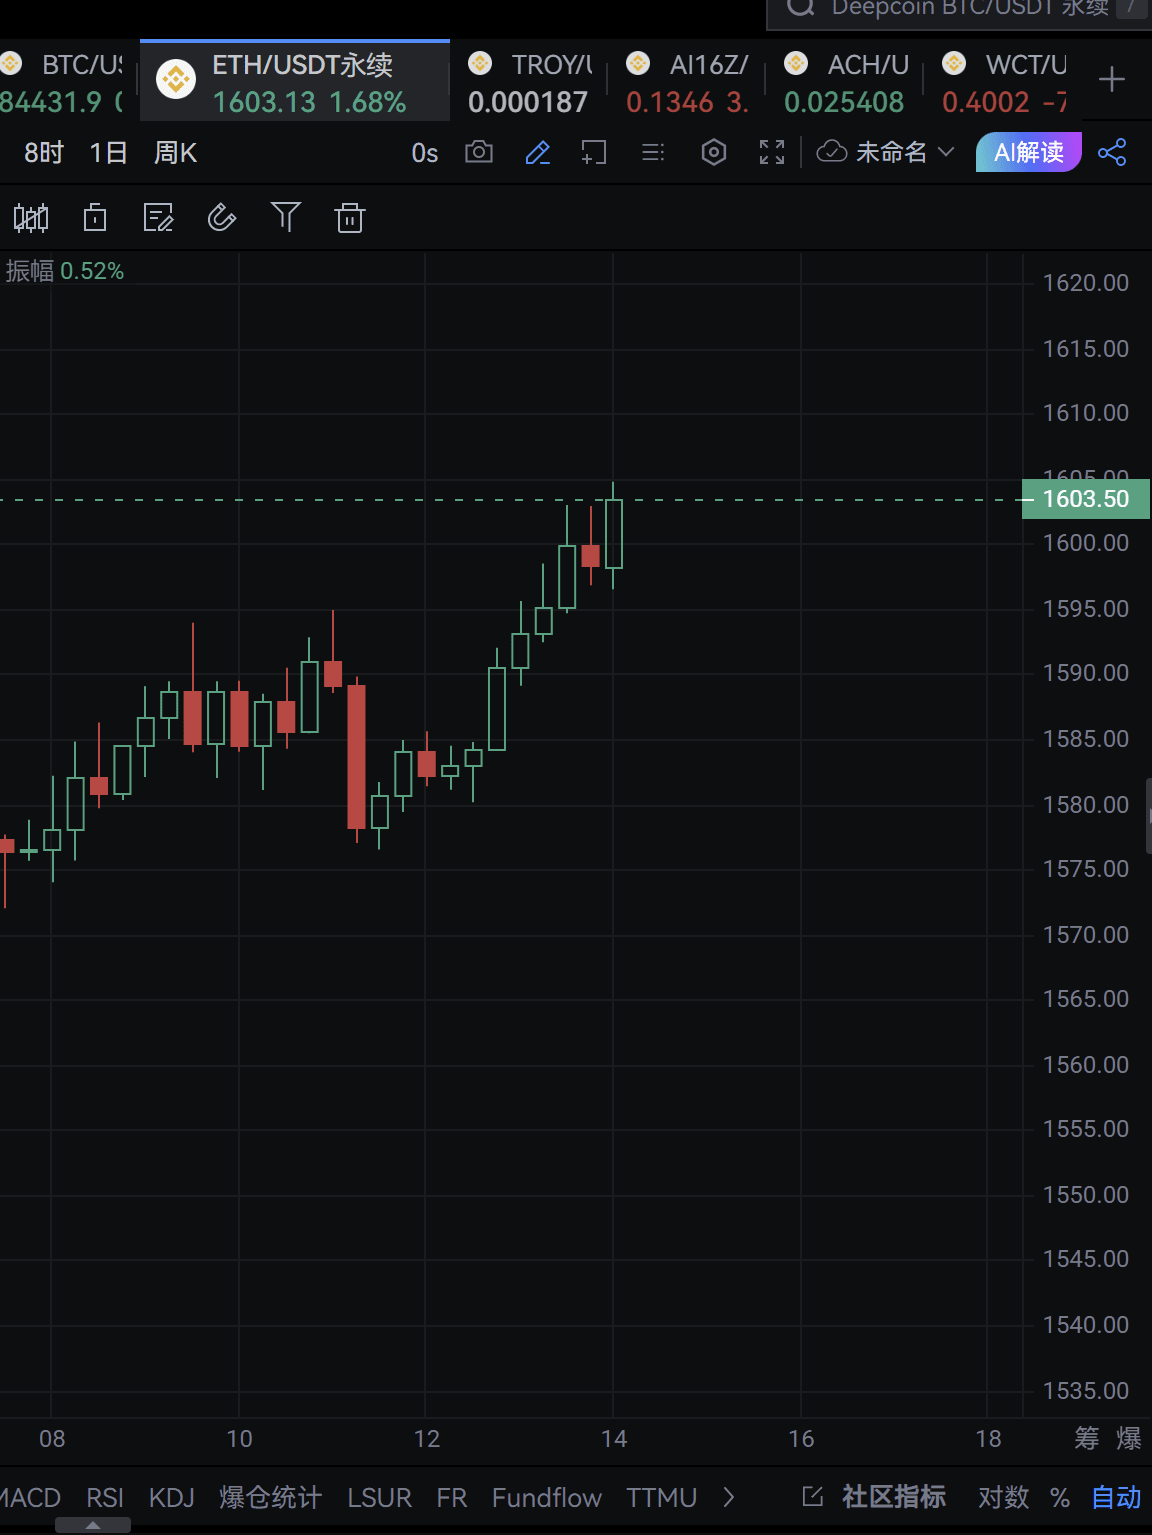Select the FR indicator
The image size is (1152, 1535).
452,1497
